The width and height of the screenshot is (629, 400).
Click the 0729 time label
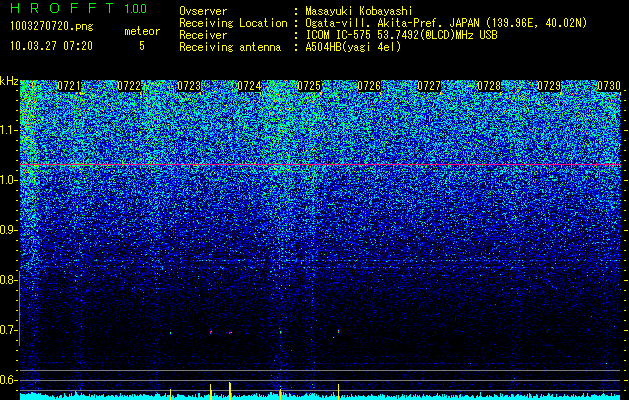tap(549, 86)
